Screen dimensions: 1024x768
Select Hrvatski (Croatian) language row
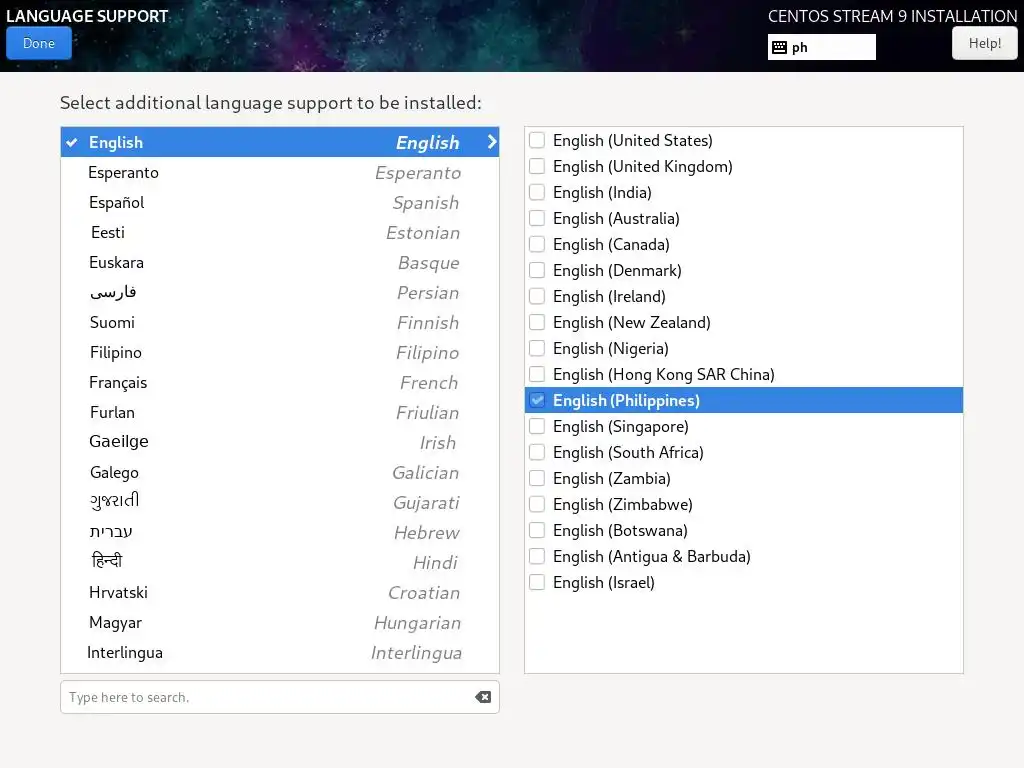(x=280, y=592)
